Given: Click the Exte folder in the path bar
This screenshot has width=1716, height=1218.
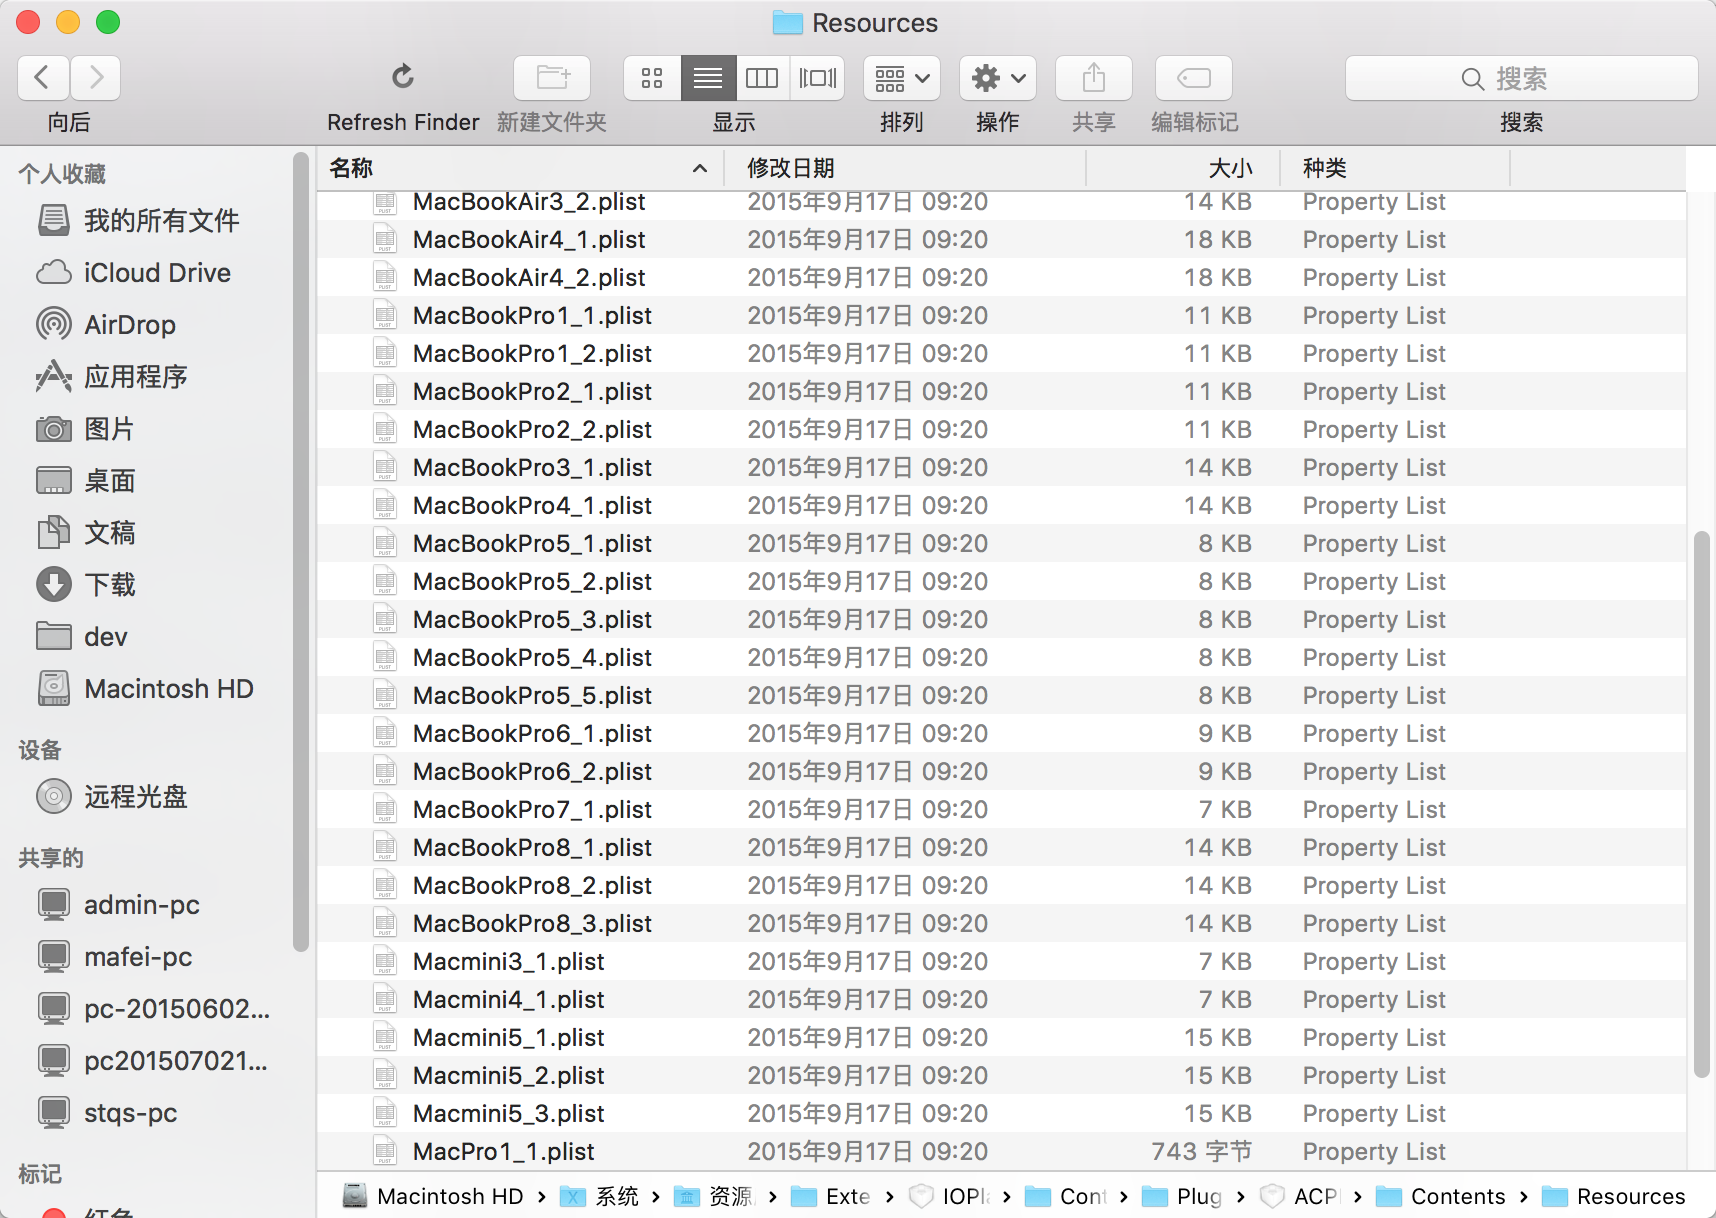Looking at the screenshot, I should tap(830, 1196).
